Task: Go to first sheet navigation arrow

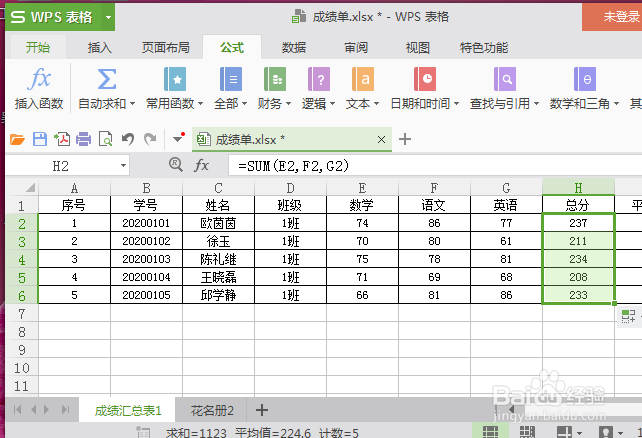Action: (18, 409)
